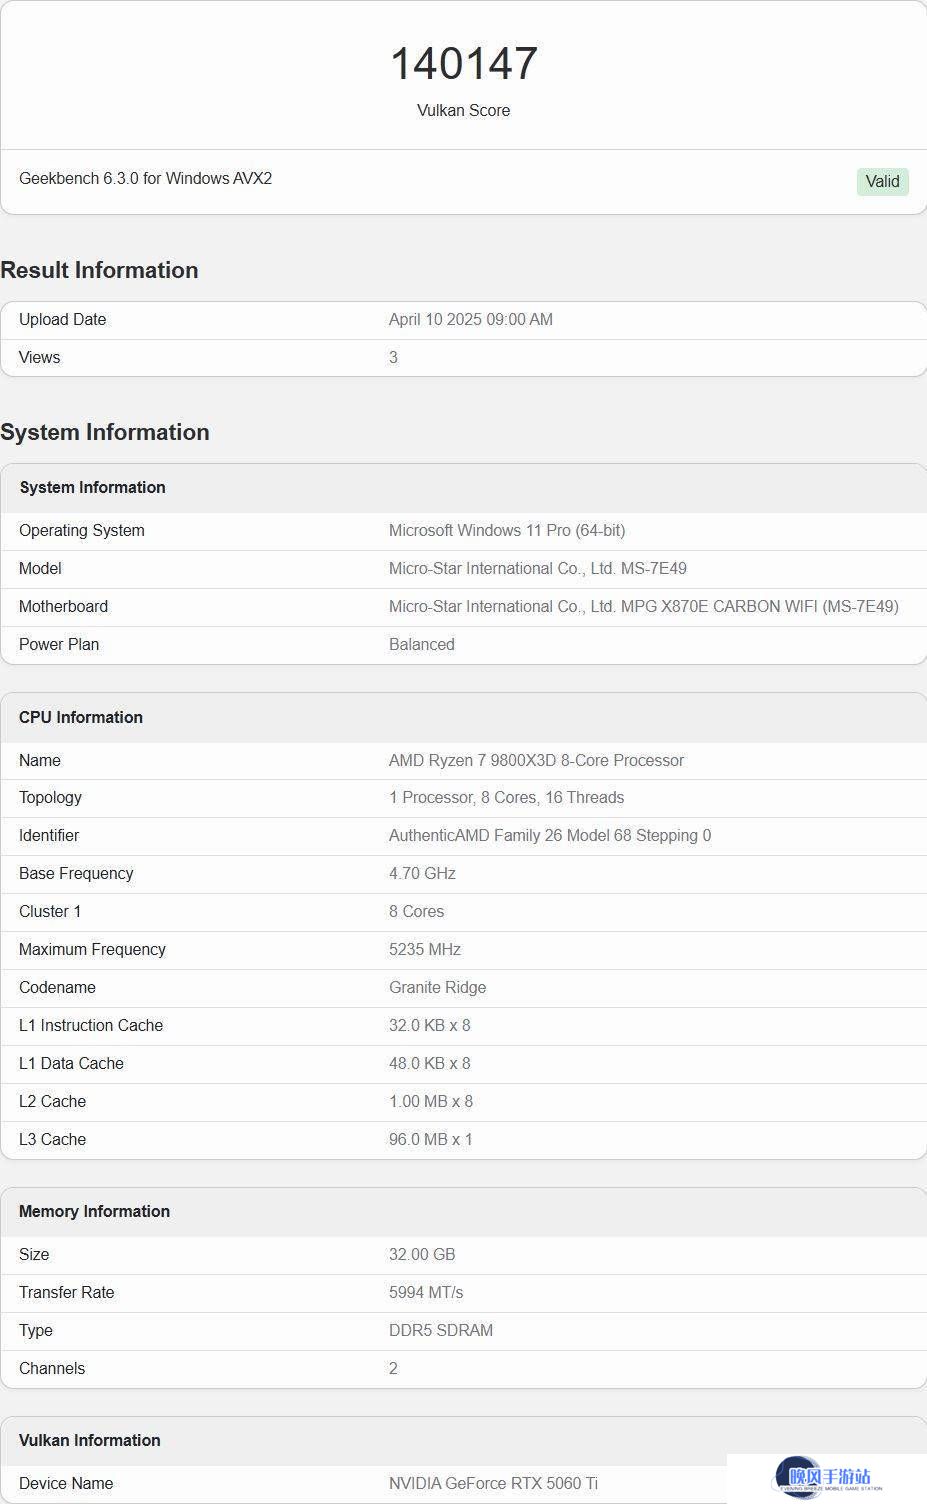Click the views count value 3
927x1504 pixels.
(393, 358)
